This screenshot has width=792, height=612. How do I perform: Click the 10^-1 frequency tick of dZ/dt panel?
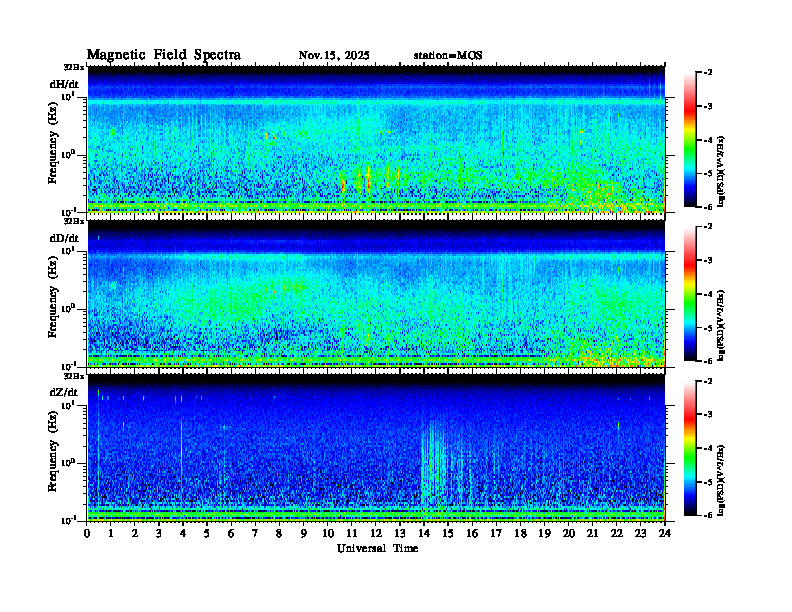(68, 520)
